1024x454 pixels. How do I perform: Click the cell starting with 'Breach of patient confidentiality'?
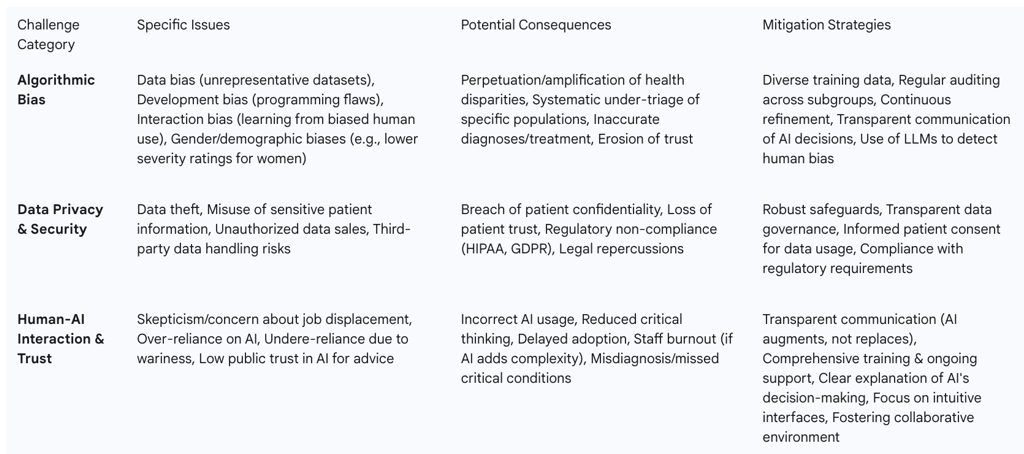tap(588, 229)
